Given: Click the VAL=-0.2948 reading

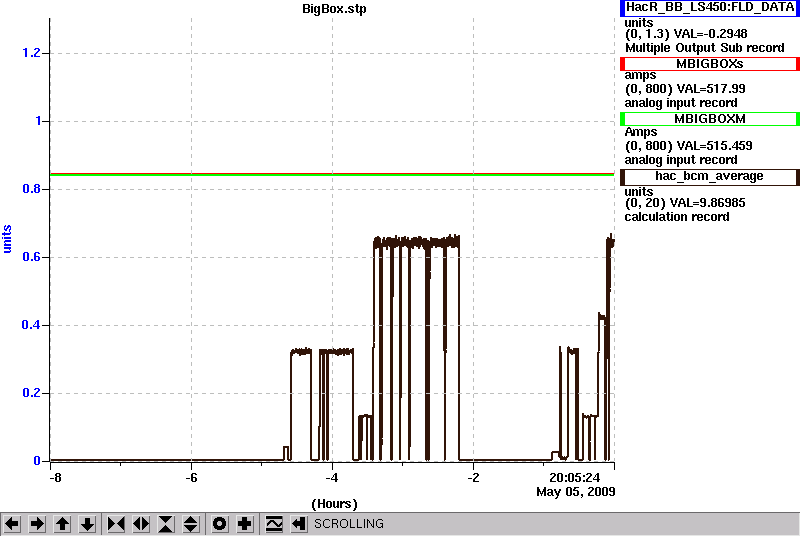Looking at the screenshot, I should [x=710, y=34].
